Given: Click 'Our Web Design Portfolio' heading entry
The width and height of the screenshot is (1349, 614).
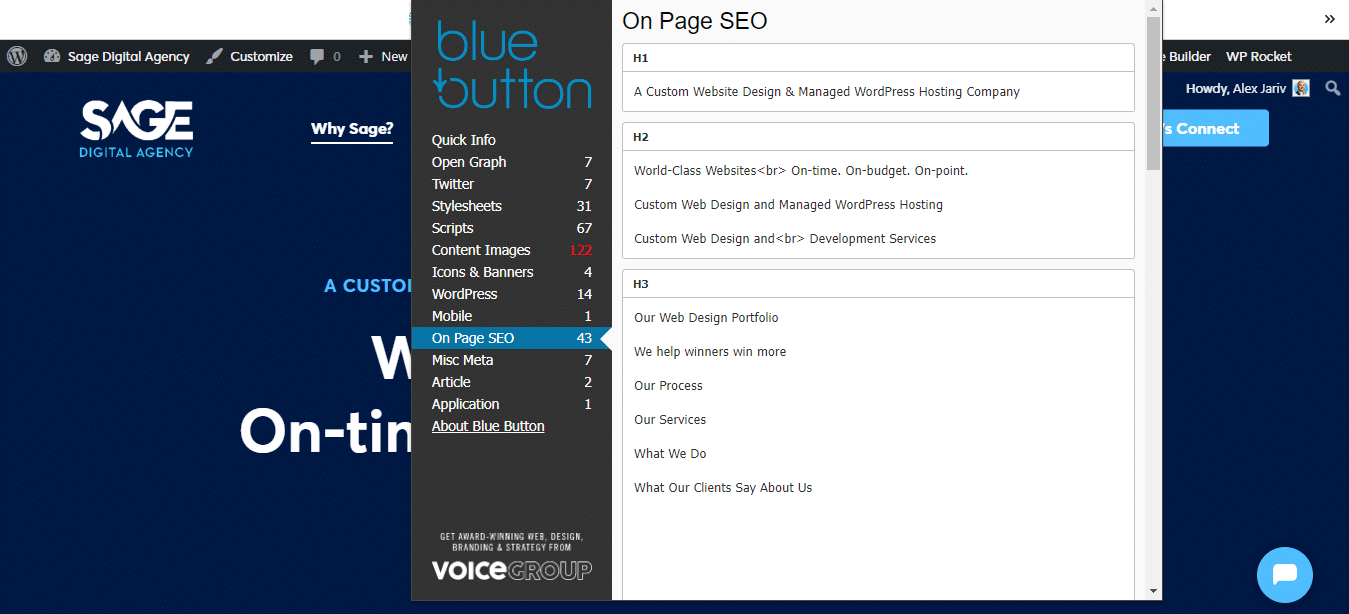Looking at the screenshot, I should click(706, 318).
